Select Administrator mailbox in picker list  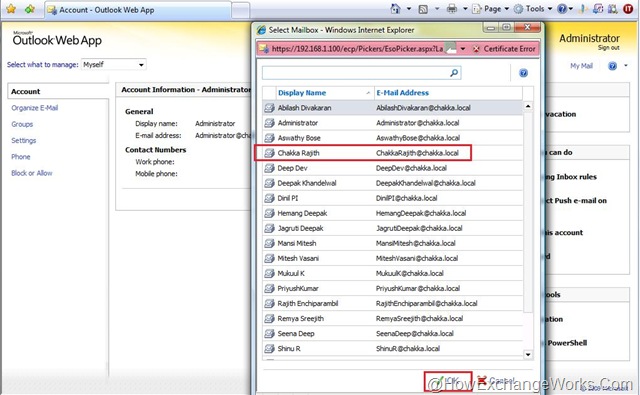click(392, 123)
